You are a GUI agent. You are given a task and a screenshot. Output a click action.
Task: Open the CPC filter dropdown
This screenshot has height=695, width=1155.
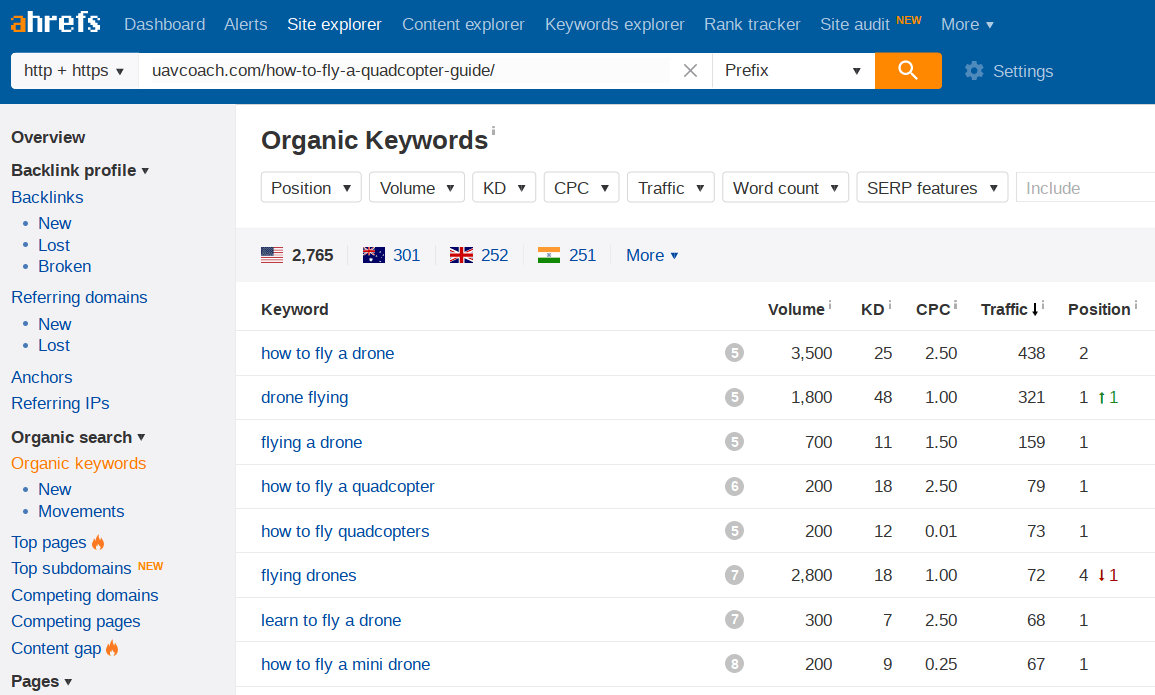(581, 188)
